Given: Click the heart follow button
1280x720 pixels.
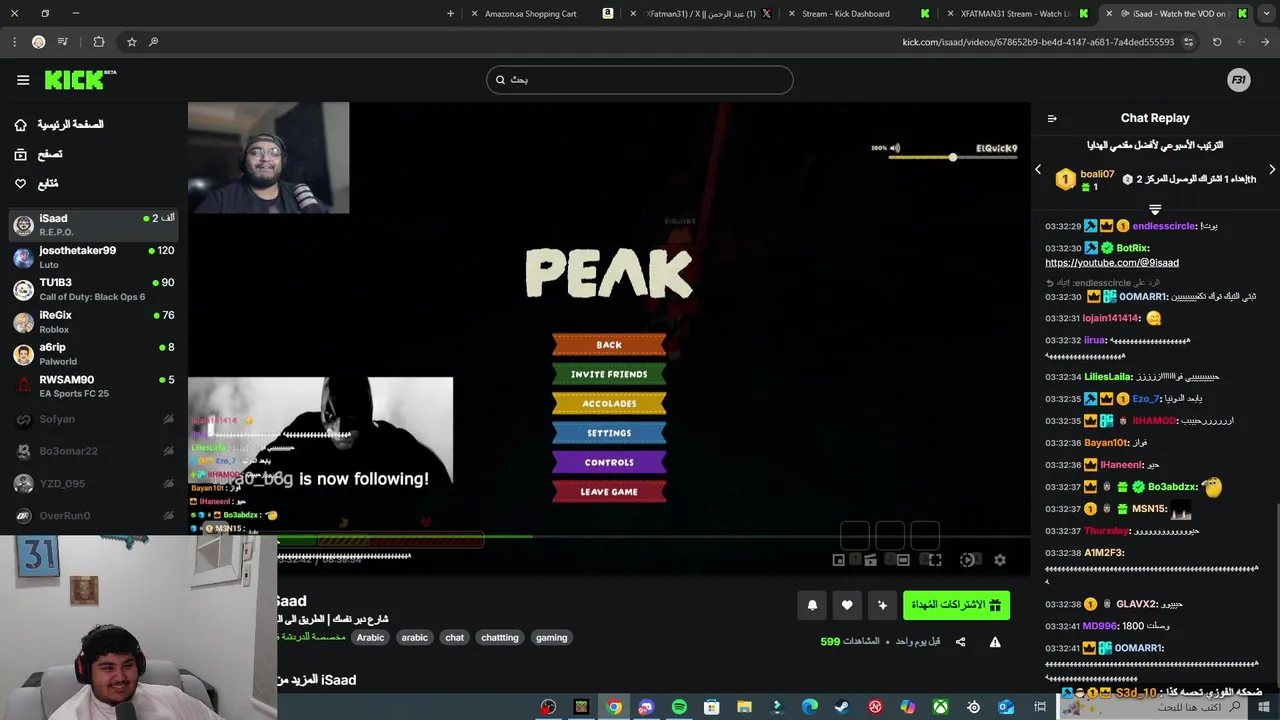Looking at the screenshot, I should 847,605.
